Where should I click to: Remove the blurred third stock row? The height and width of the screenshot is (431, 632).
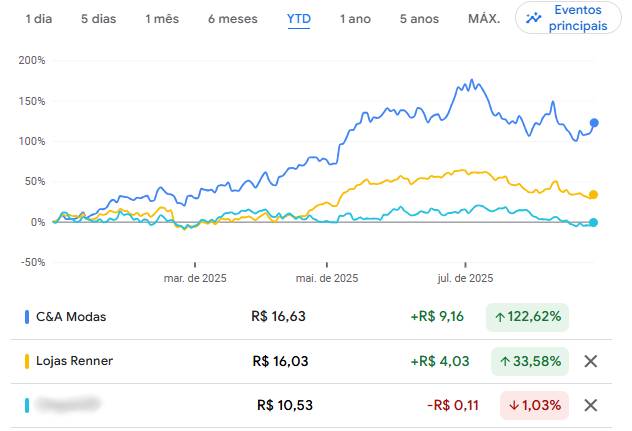coord(590,405)
